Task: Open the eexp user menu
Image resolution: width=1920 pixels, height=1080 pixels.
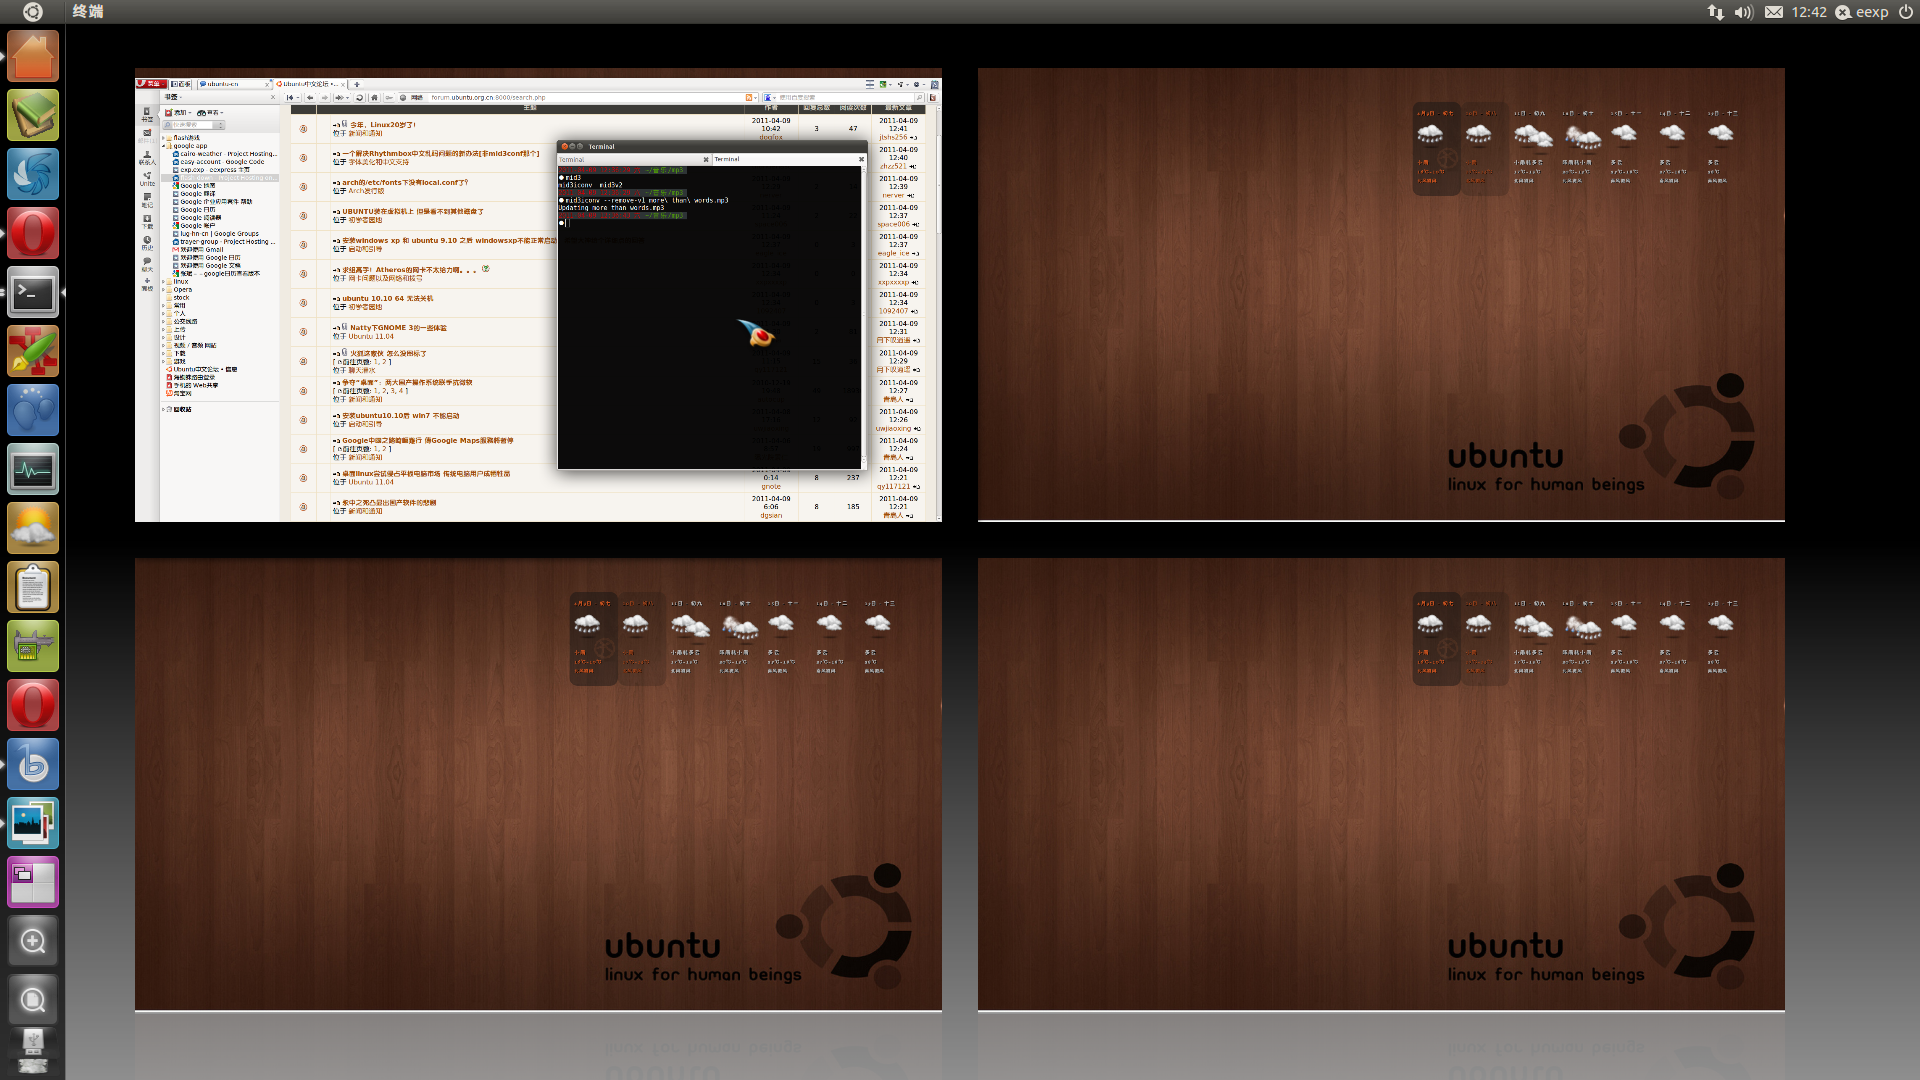Action: 1862,12
